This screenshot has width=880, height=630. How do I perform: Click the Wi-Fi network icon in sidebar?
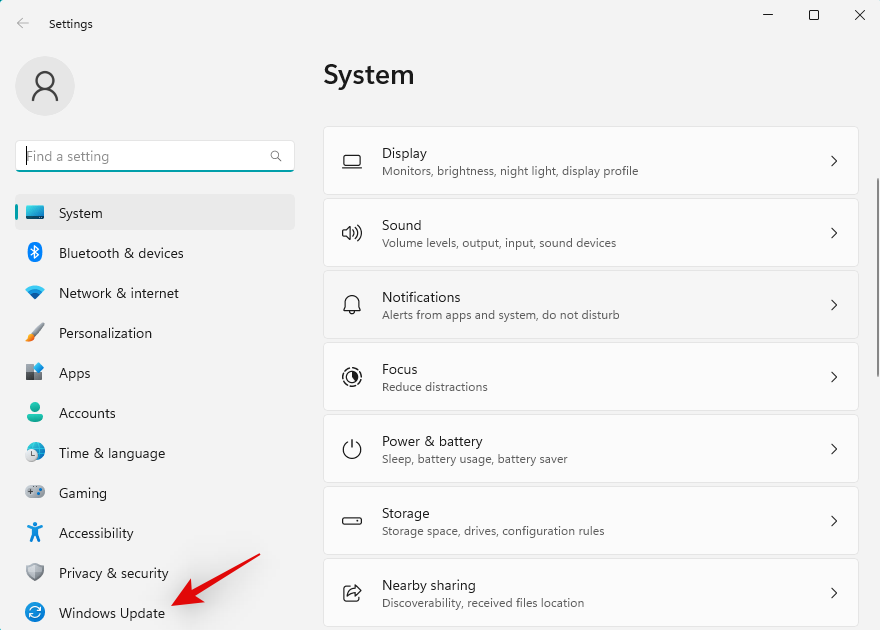pos(35,292)
